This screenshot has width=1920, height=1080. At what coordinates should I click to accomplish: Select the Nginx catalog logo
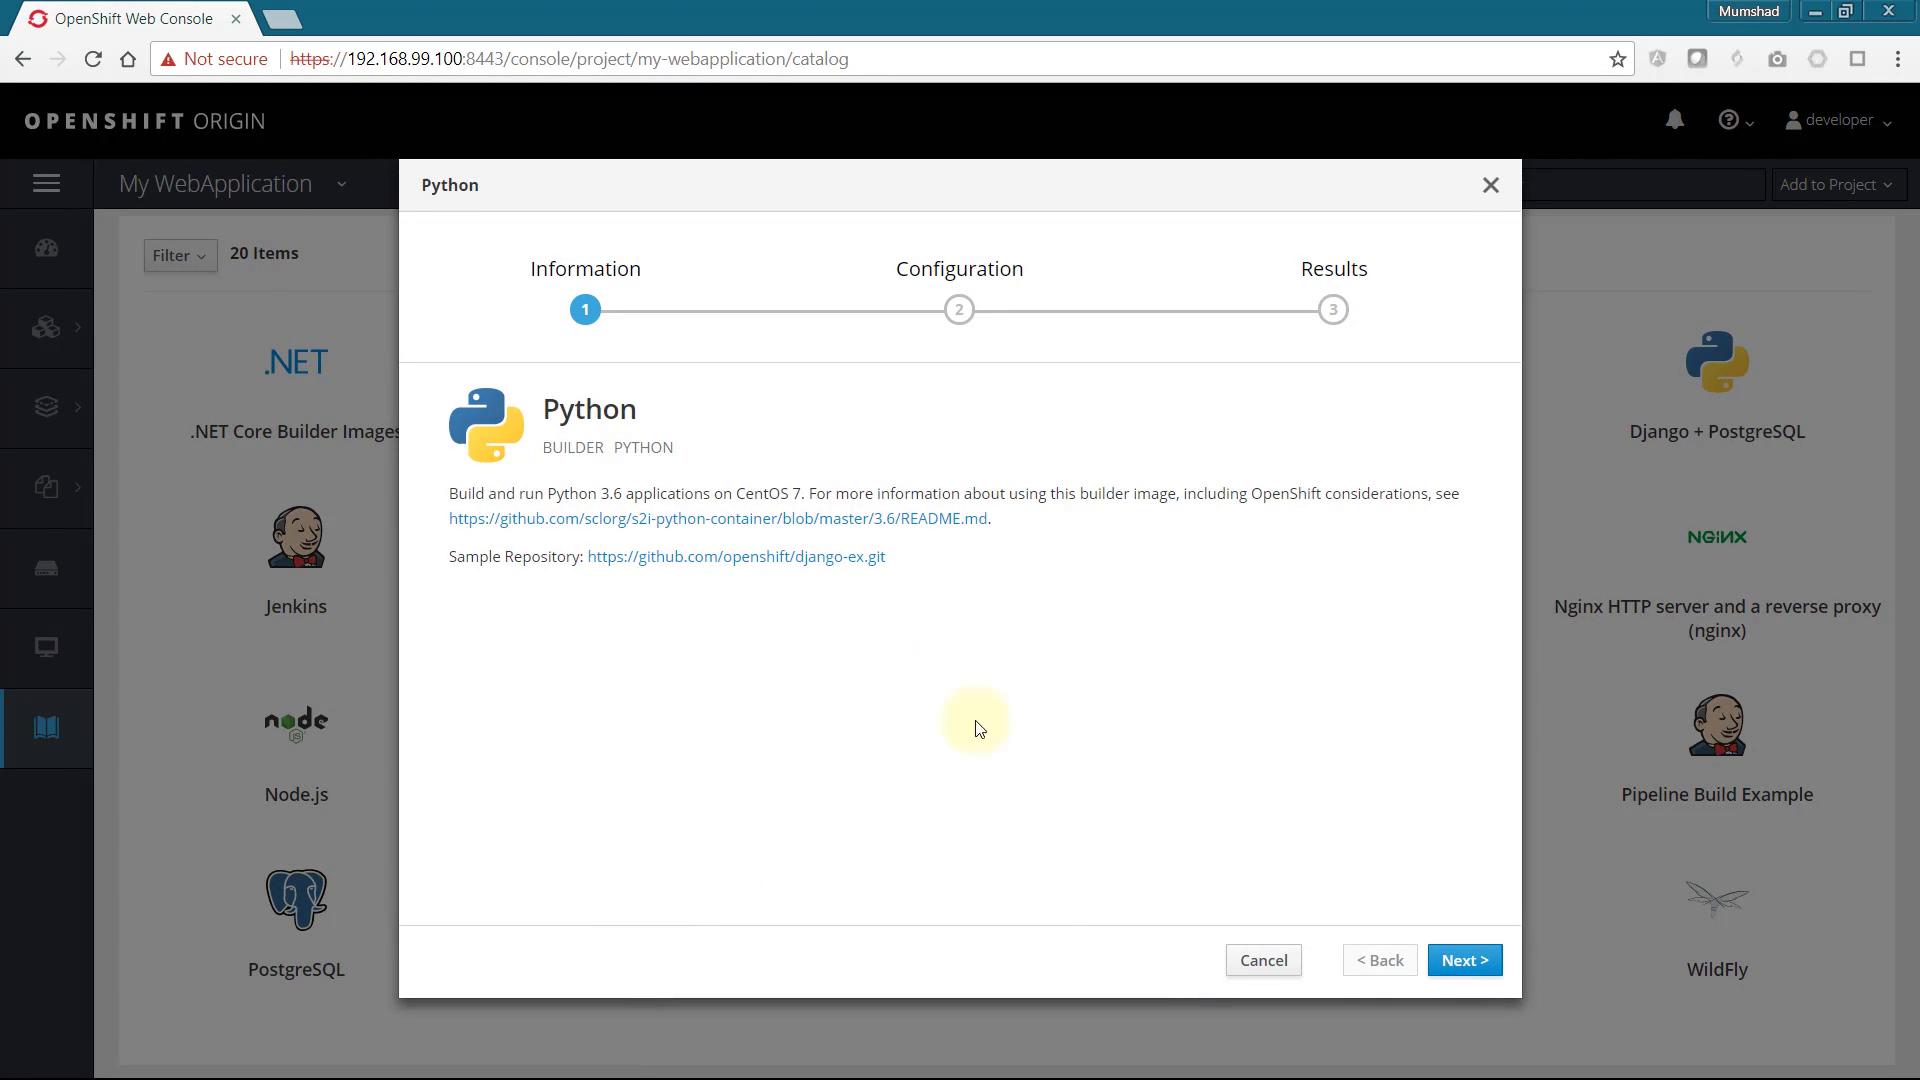[1717, 537]
